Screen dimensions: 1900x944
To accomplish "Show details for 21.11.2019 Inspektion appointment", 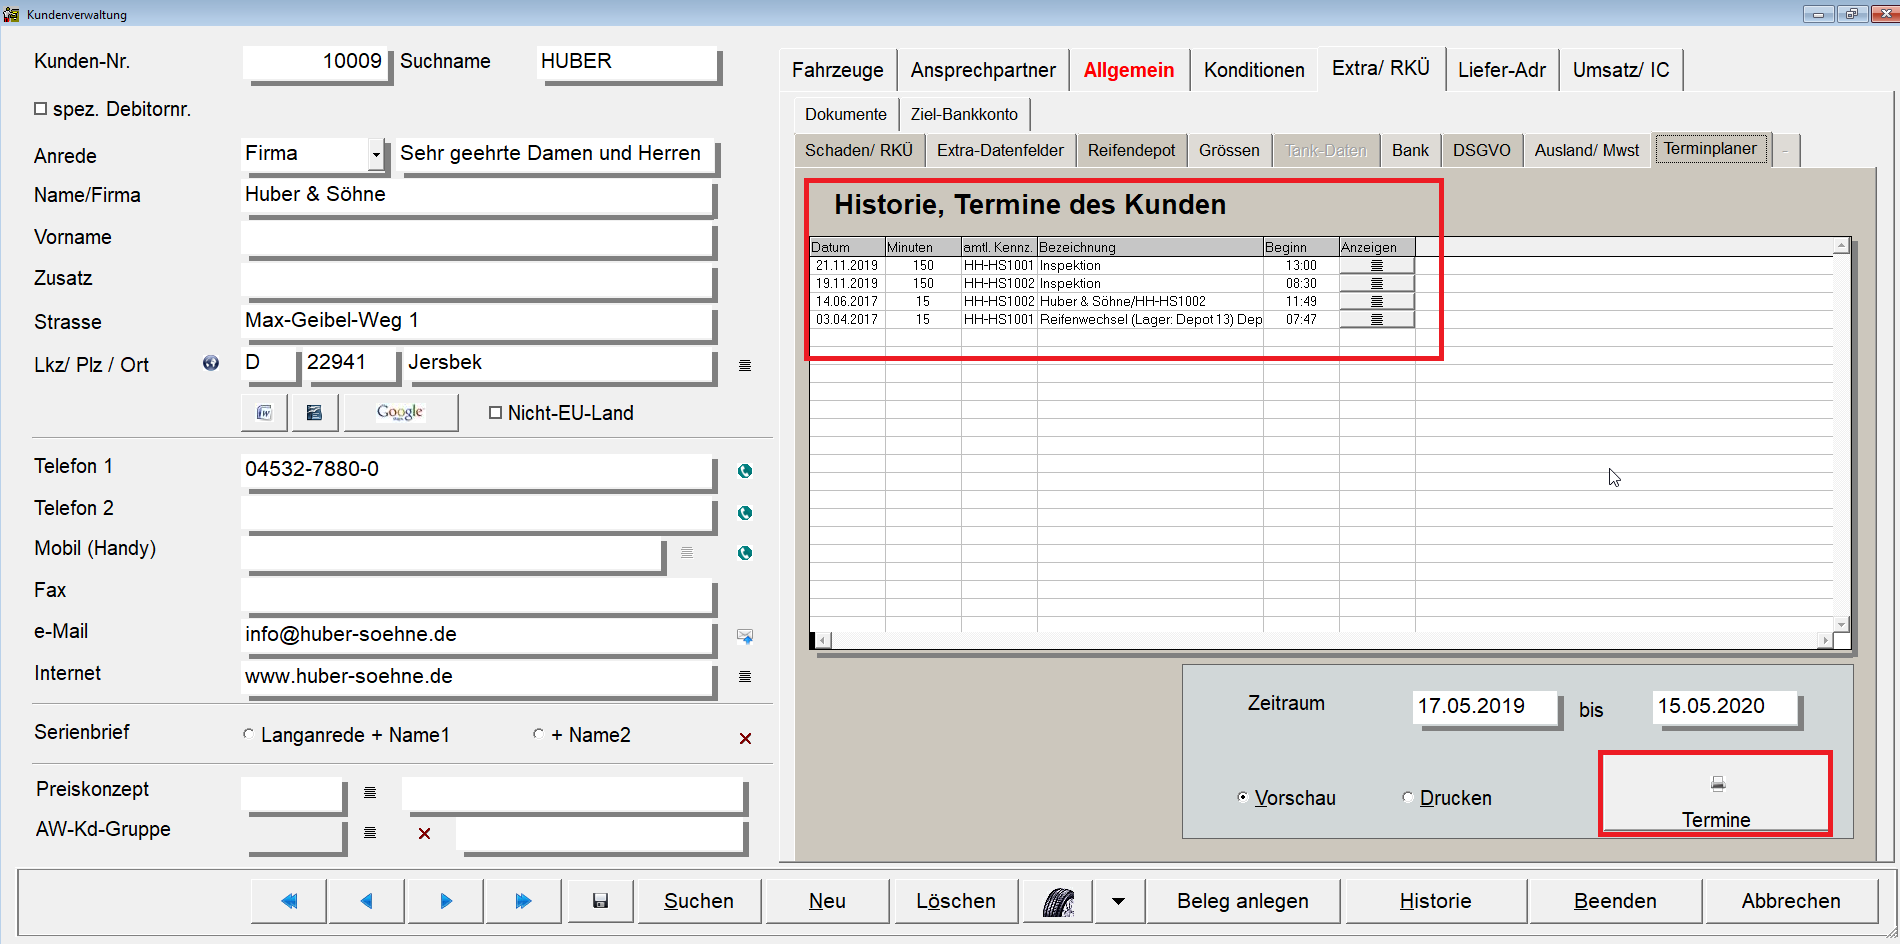I will click(x=1377, y=266).
